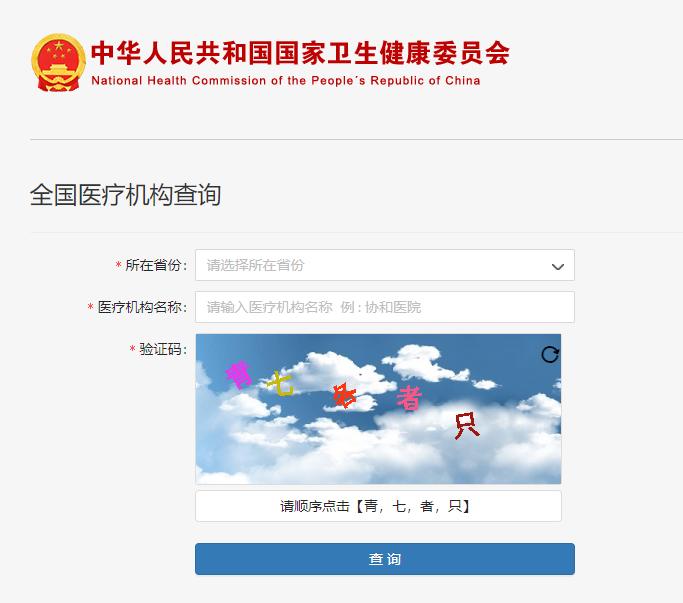Select the yellow 七 captcha character

tap(280, 384)
